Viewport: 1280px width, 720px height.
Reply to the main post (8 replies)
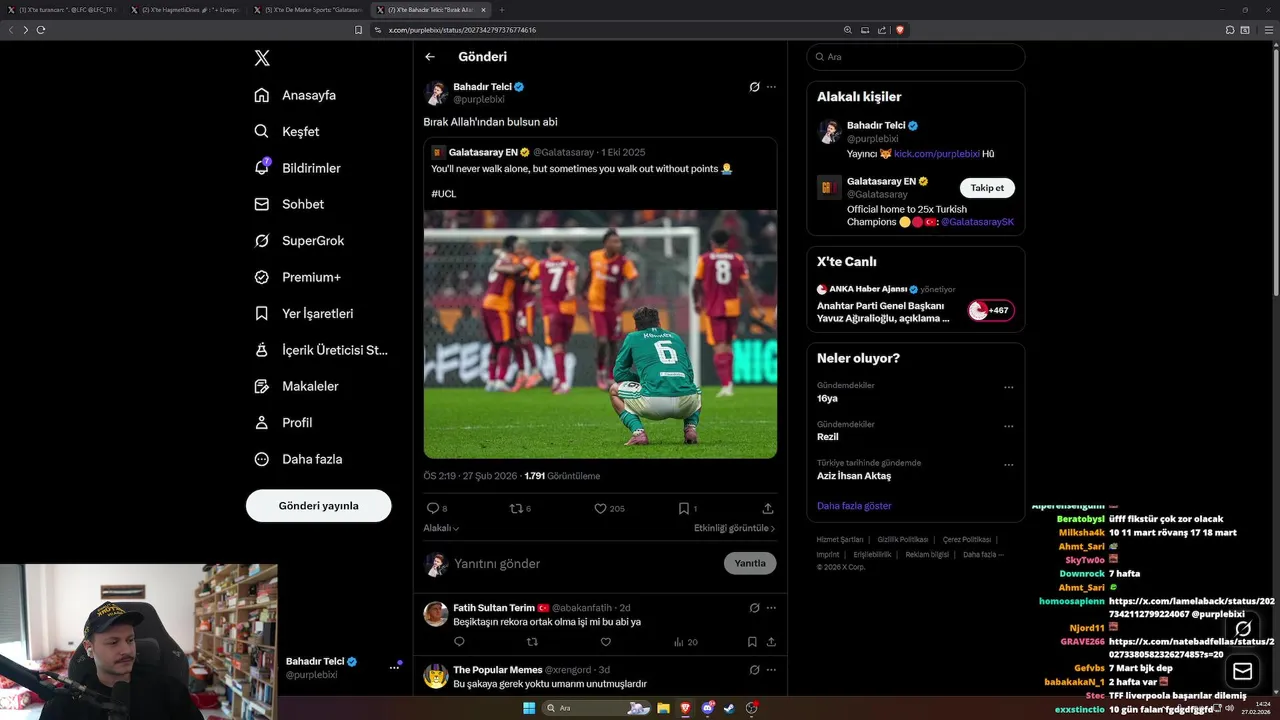437,508
